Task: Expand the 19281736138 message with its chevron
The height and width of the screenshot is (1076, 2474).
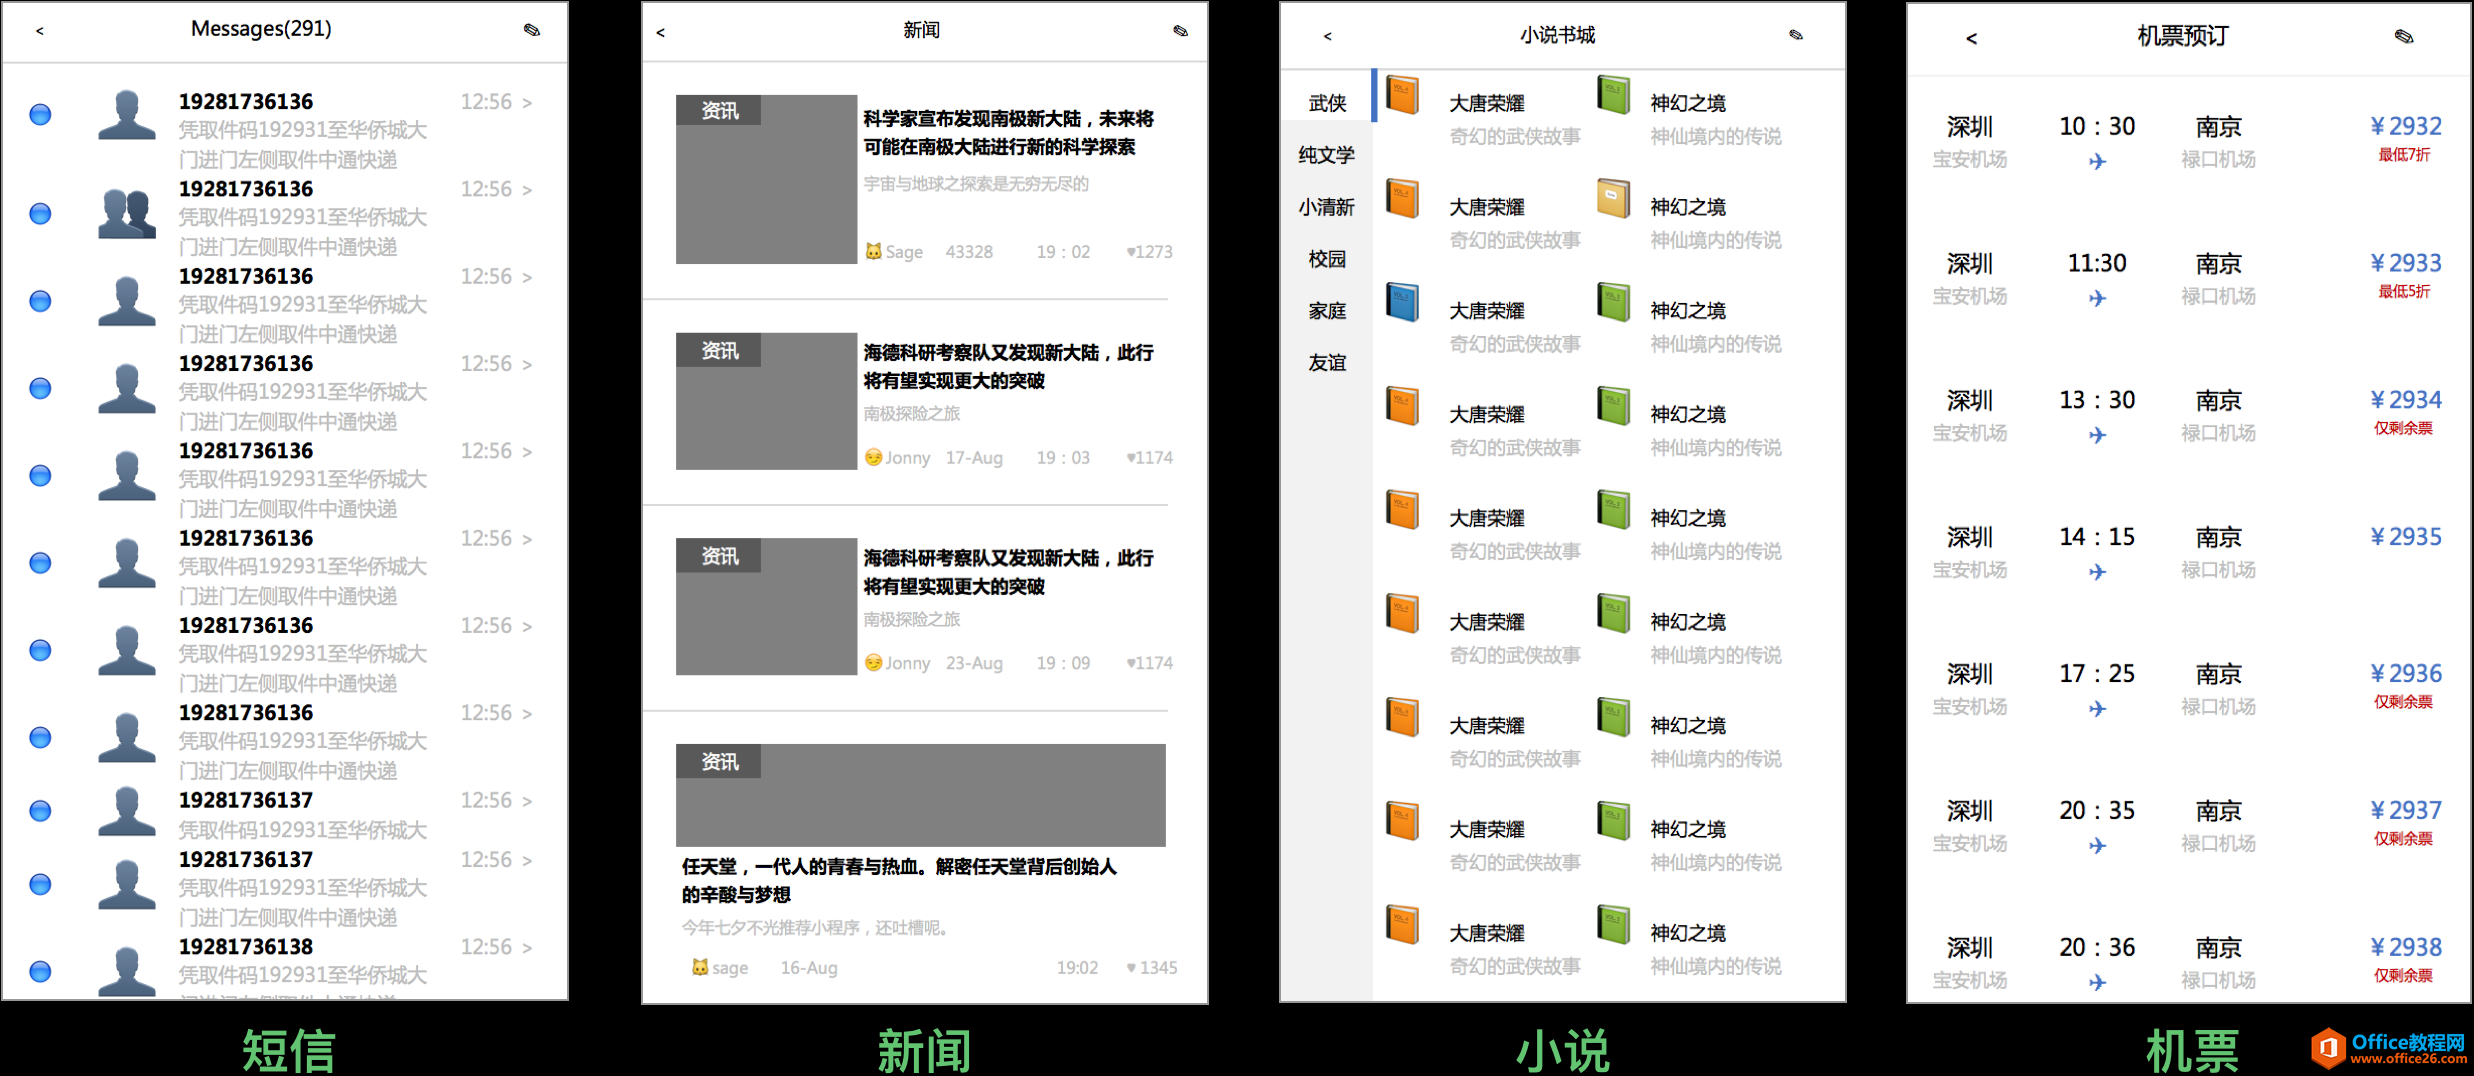Action: pos(527,948)
